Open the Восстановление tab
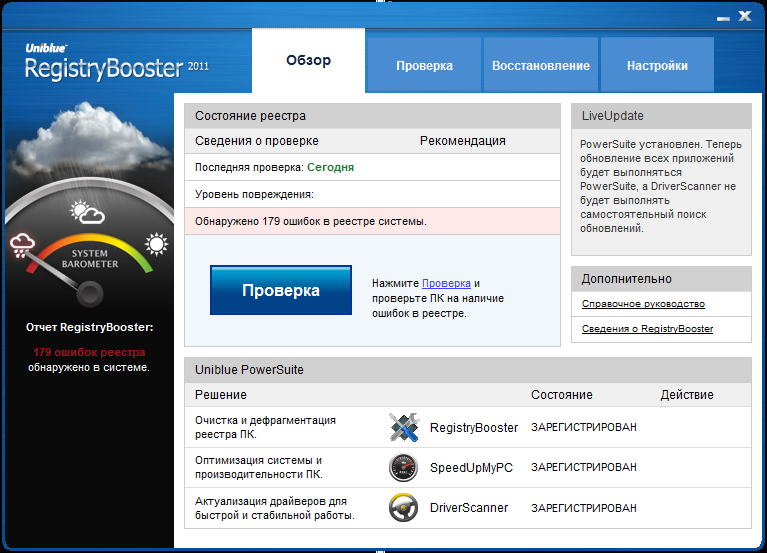Viewport: 767px width, 553px height. point(540,66)
